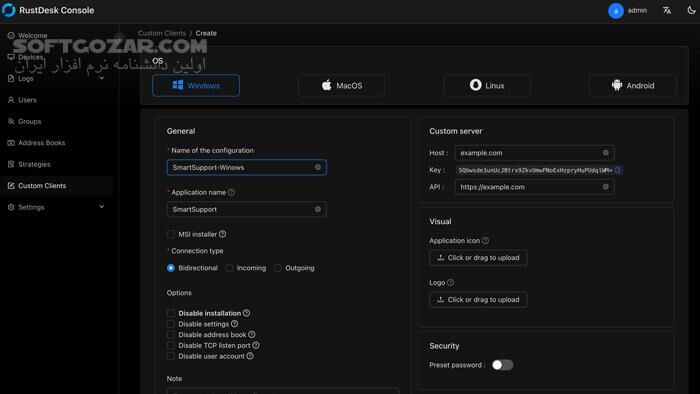Image resolution: width=700 pixels, height=394 pixels.
Task: Click the copy icon beside Key
Action: tap(617, 170)
